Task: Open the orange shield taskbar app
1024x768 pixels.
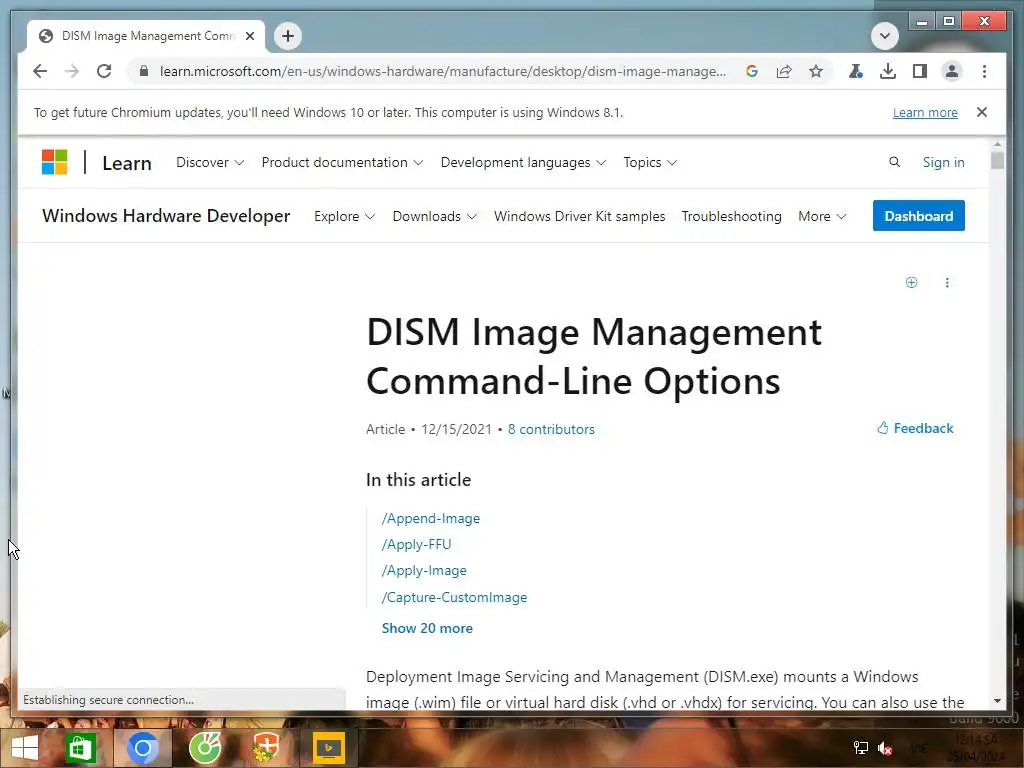Action: click(266, 748)
